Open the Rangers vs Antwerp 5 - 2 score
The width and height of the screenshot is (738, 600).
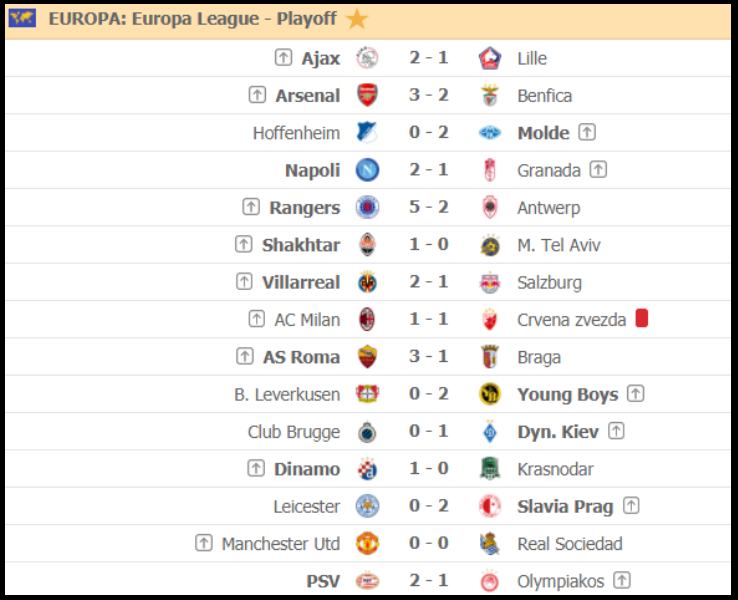(428, 208)
